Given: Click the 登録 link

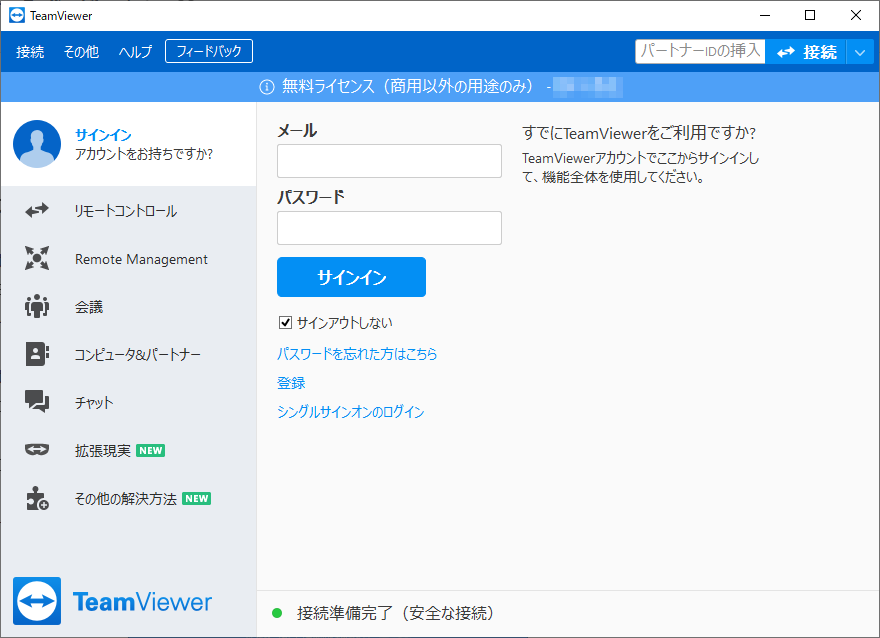Looking at the screenshot, I should (291, 383).
